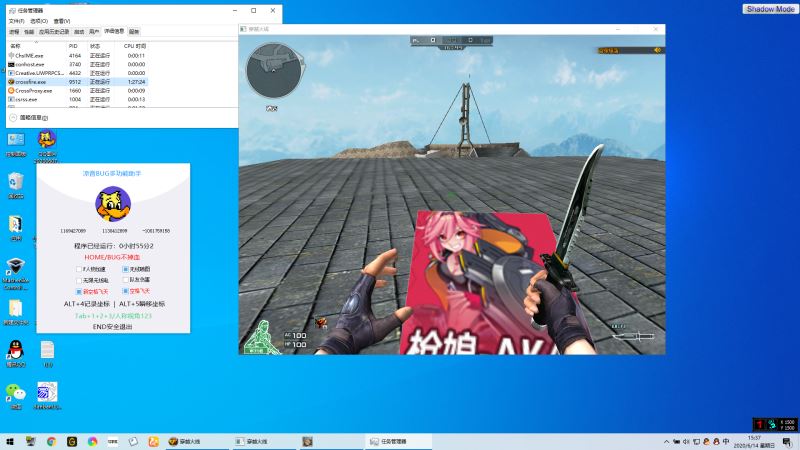800x450 pixels.
Task: Click the black G icon on taskbar
Action: click(x=71, y=441)
